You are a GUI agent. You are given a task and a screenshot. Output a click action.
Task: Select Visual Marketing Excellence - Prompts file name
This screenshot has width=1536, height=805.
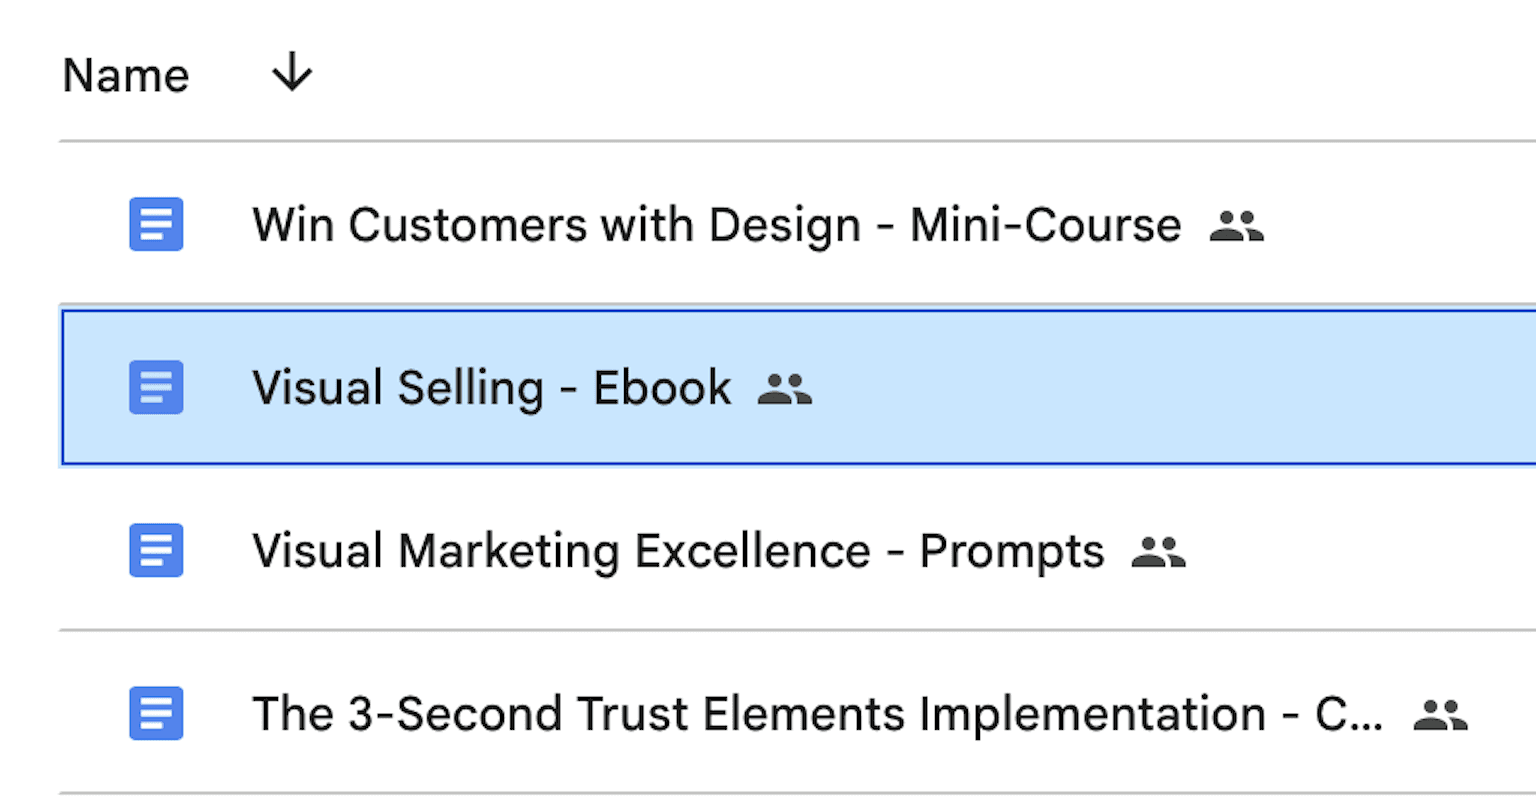pyautogui.click(x=678, y=551)
